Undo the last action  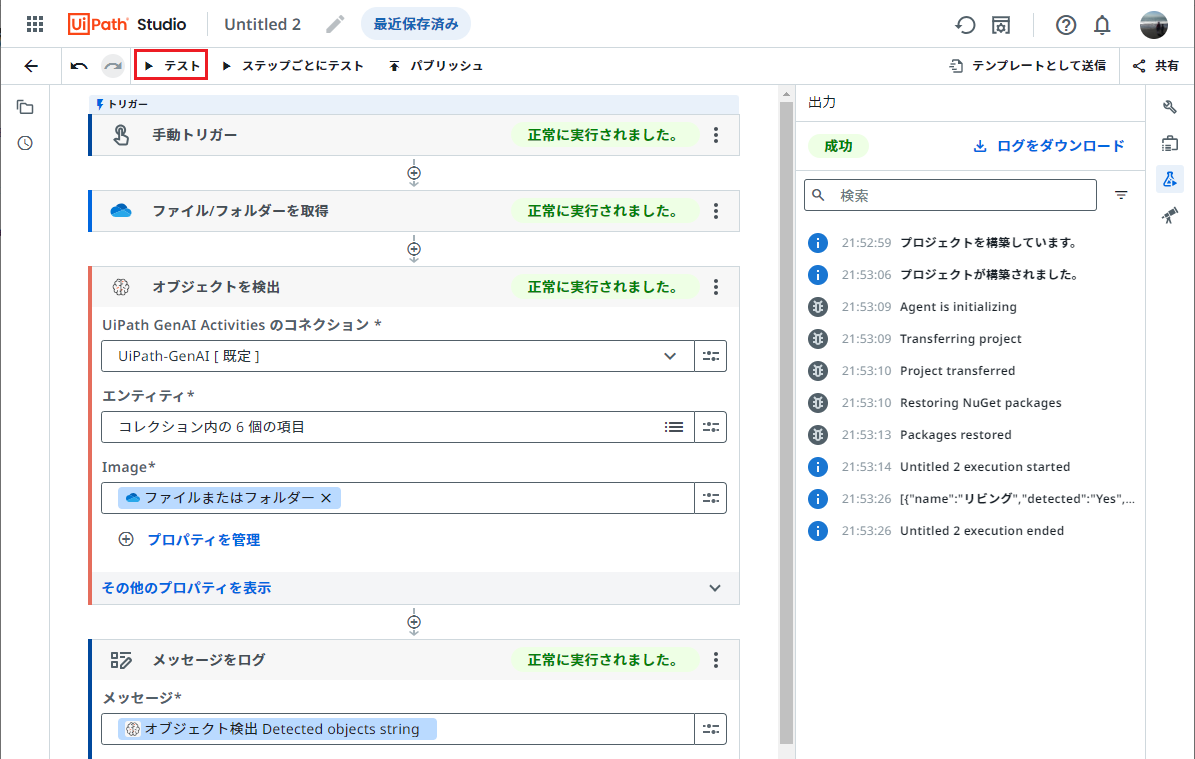79,66
